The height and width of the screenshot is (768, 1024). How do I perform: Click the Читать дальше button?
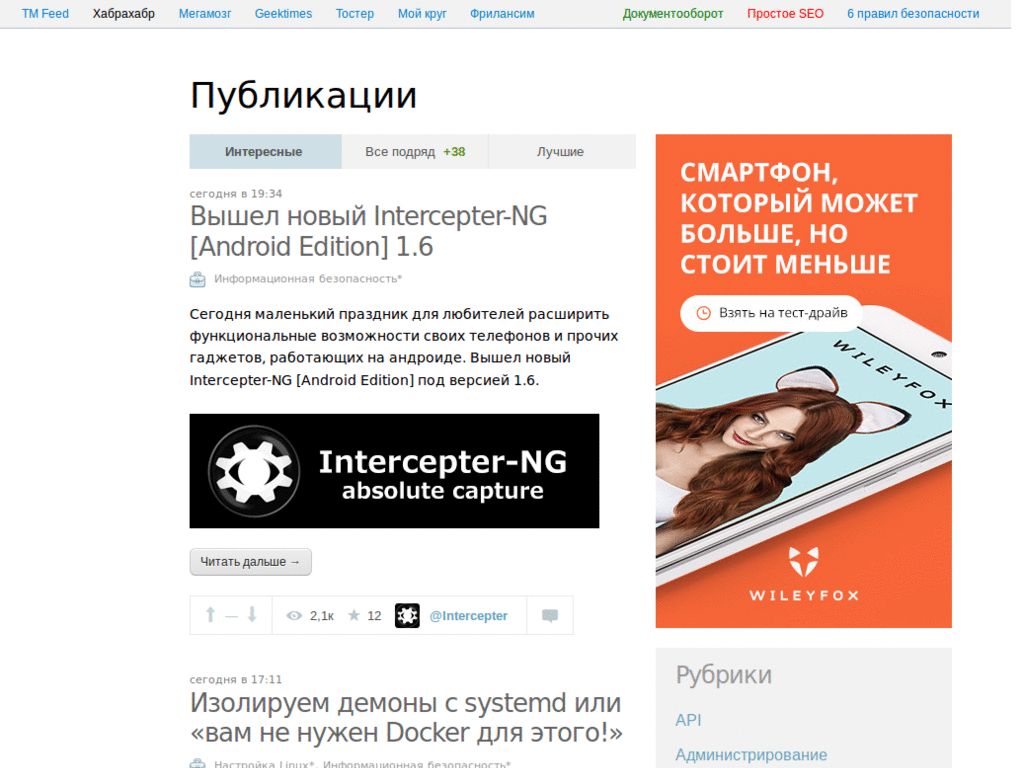pos(250,561)
